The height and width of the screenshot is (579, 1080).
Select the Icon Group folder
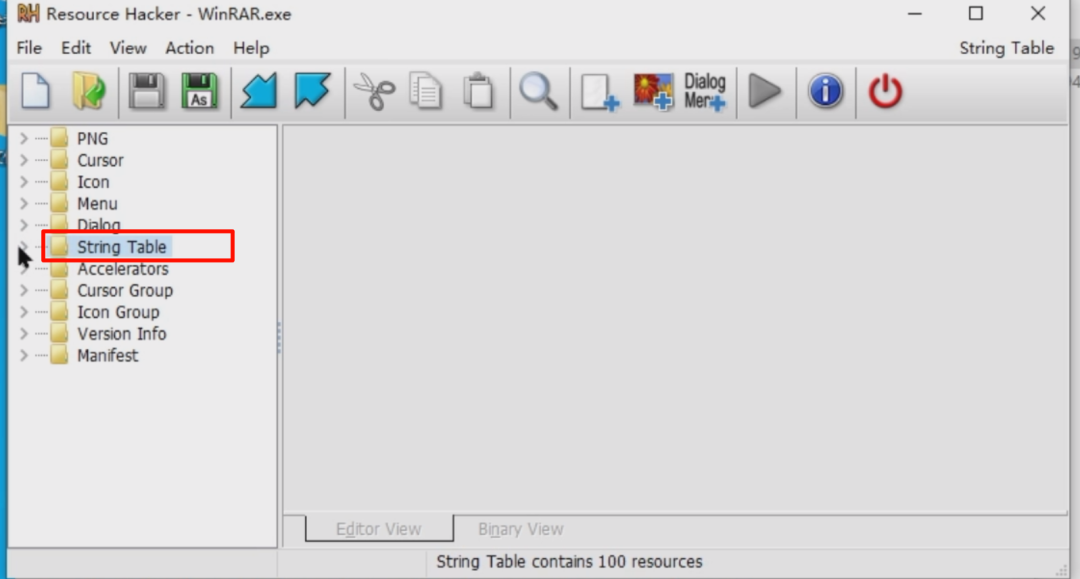click(118, 312)
